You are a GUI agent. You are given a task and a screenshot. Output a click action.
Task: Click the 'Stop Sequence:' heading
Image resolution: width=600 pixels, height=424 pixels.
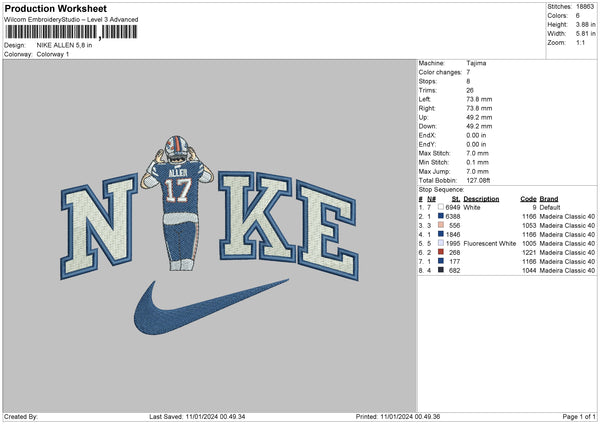[441, 190]
